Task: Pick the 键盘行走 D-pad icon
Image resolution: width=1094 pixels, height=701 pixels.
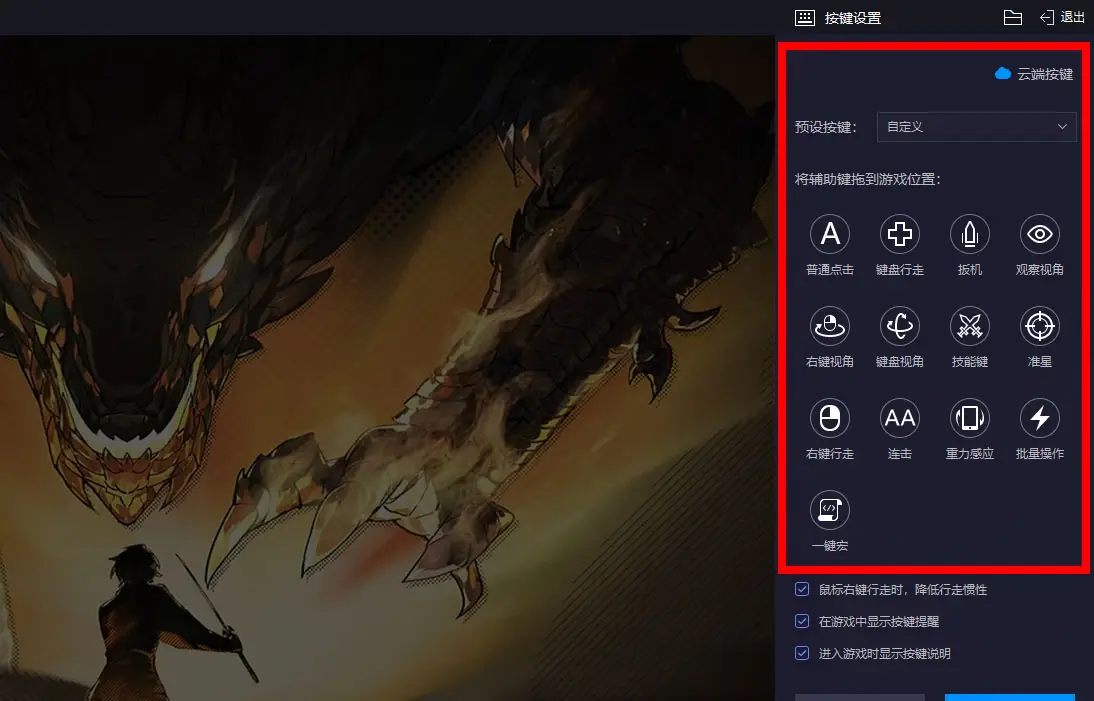Action: tap(899, 234)
